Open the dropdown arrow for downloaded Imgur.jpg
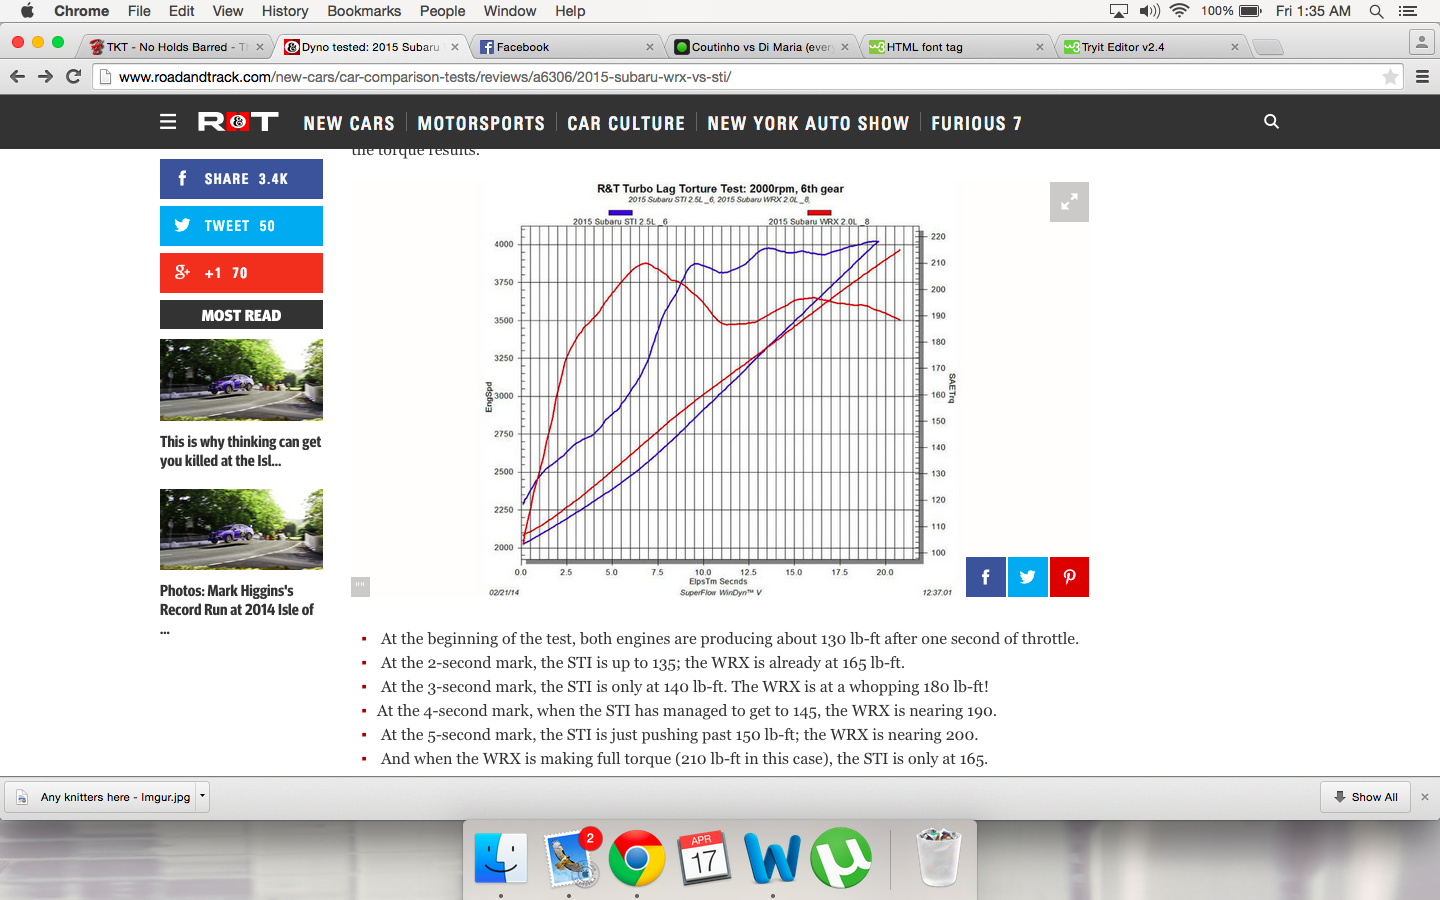This screenshot has height=900, width=1440. (x=202, y=797)
